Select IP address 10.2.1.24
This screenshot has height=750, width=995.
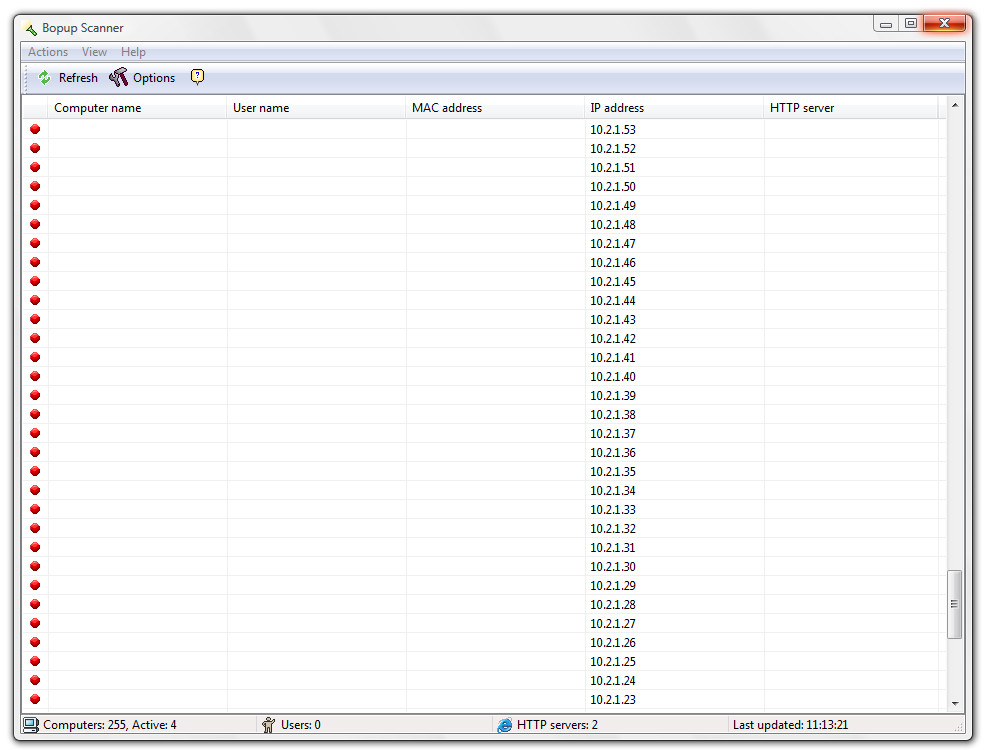click(x=612, y=681)
